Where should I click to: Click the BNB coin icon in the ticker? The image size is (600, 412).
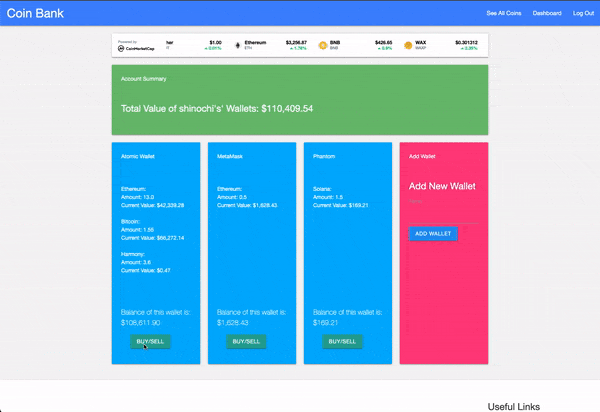point(323,46)
